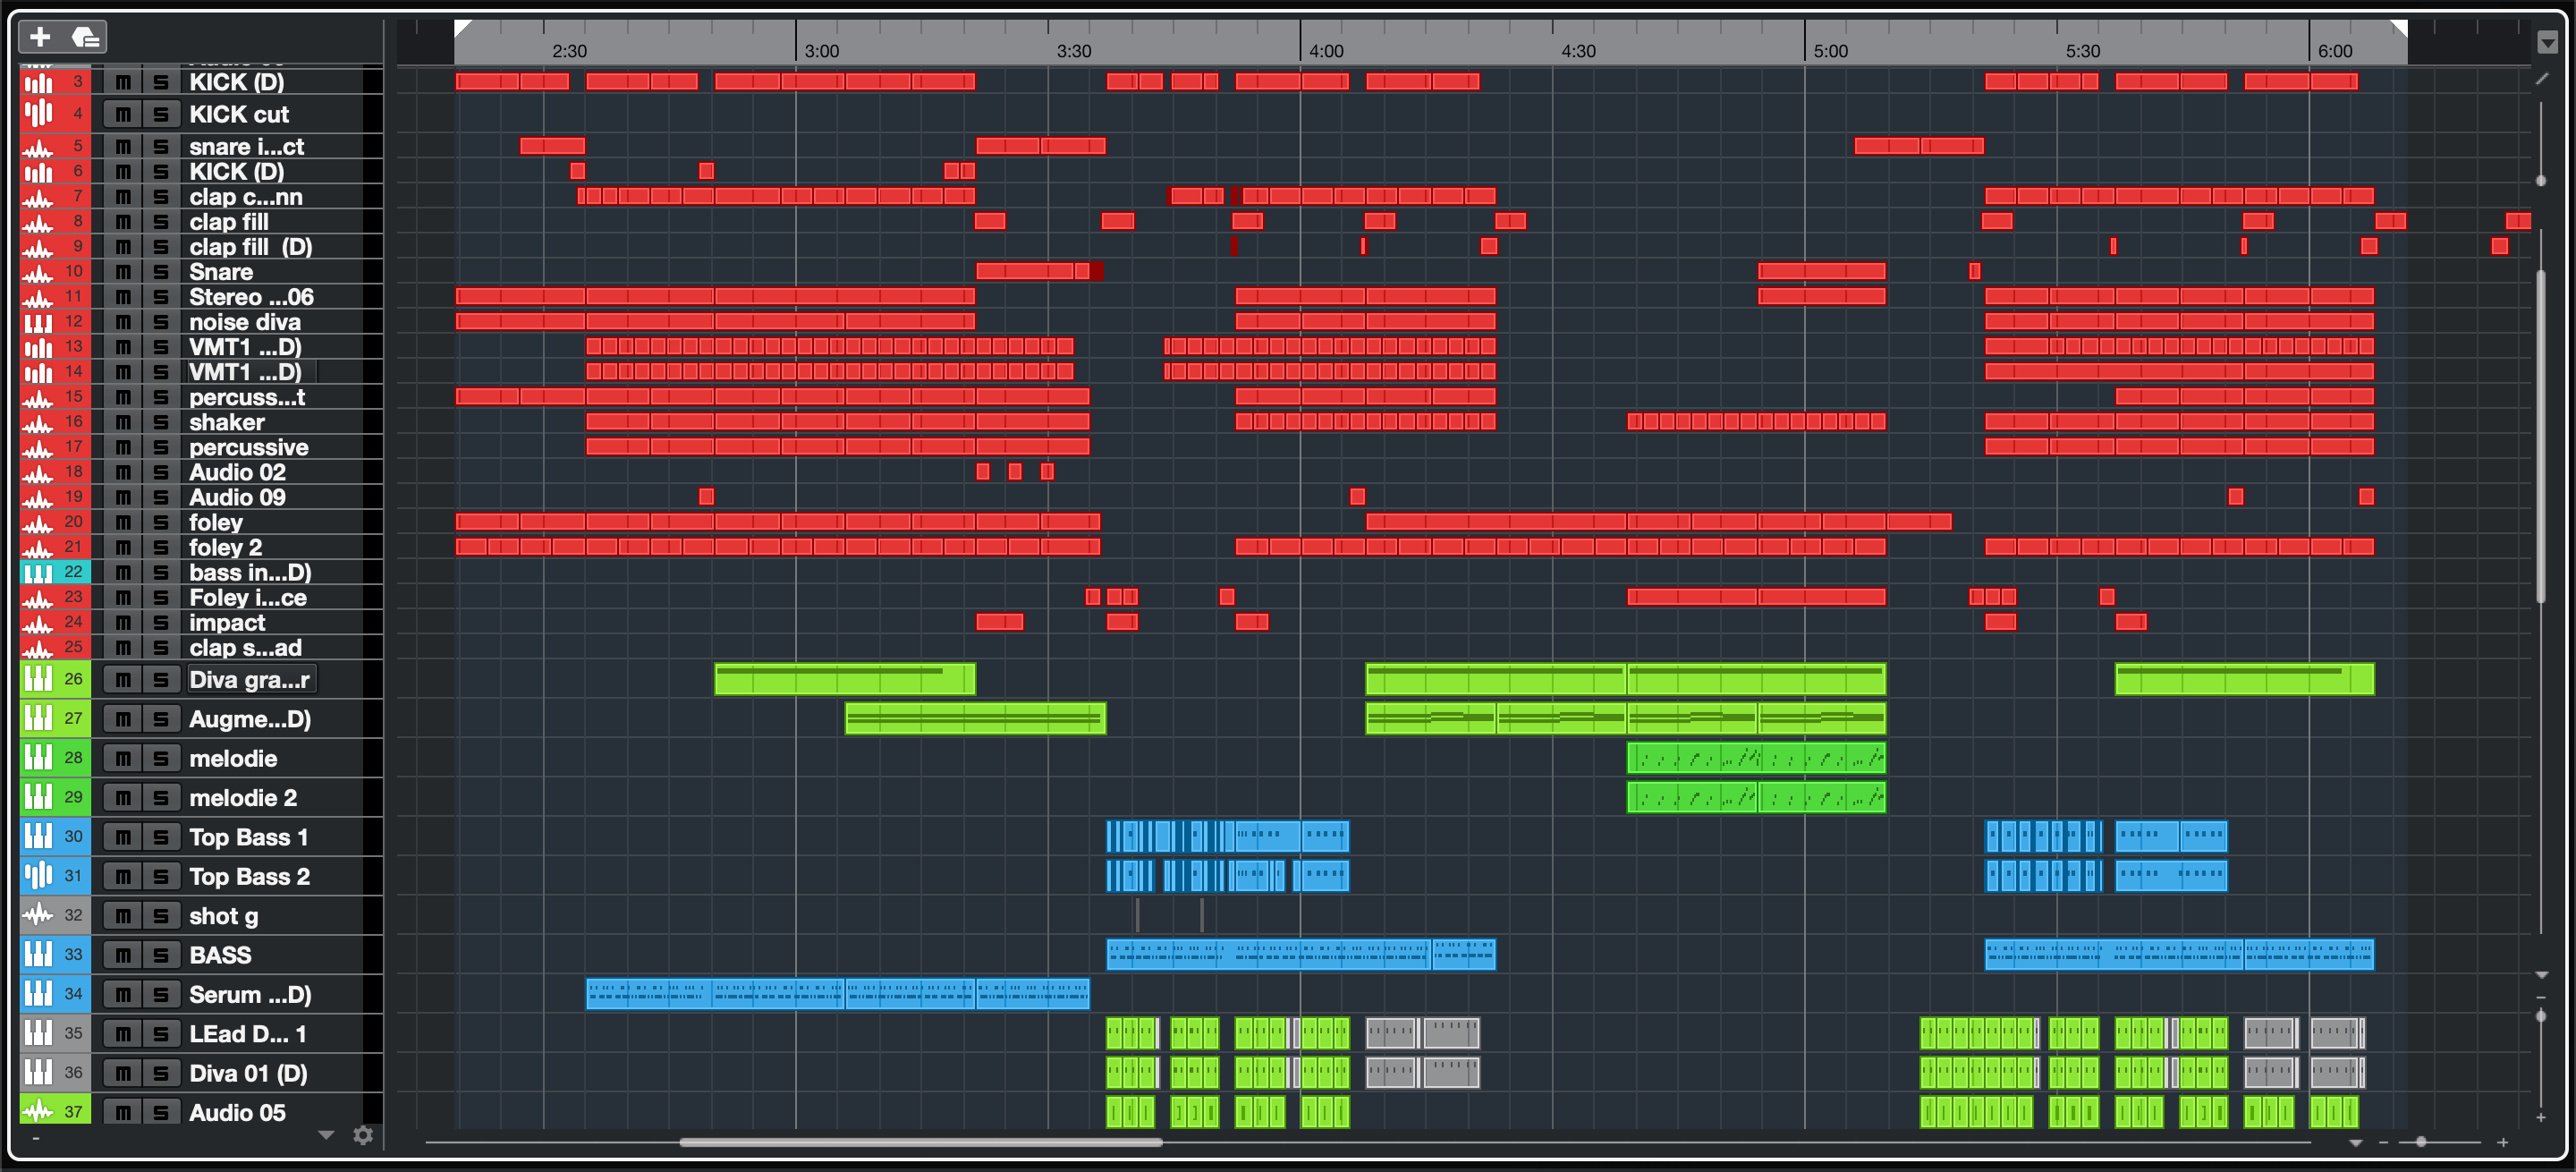This screenshot has width=2576, height=1172.
Task: Click gray waveform icon of shot g
Action: coord(39,915)
